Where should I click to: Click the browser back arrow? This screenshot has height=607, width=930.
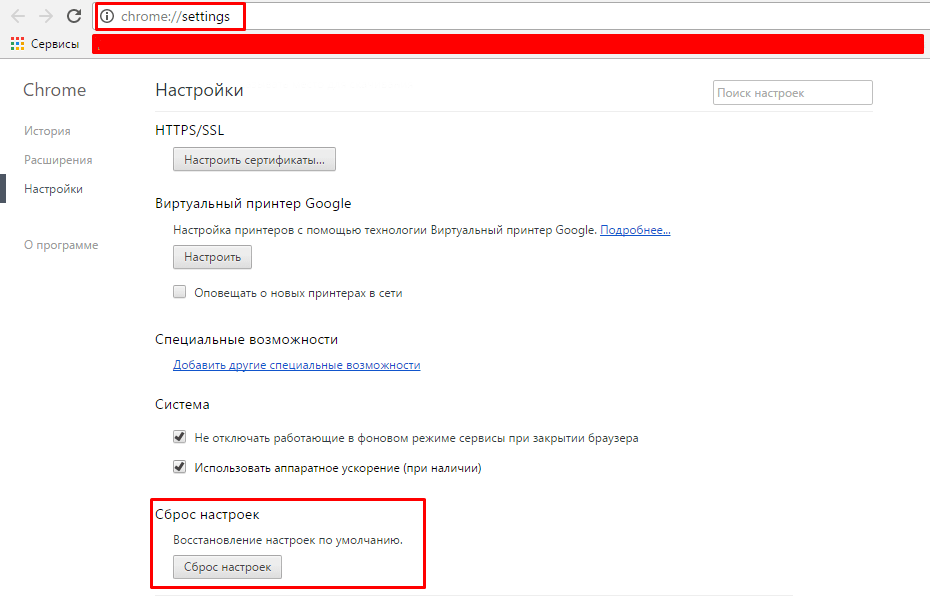tap(18, 16)
